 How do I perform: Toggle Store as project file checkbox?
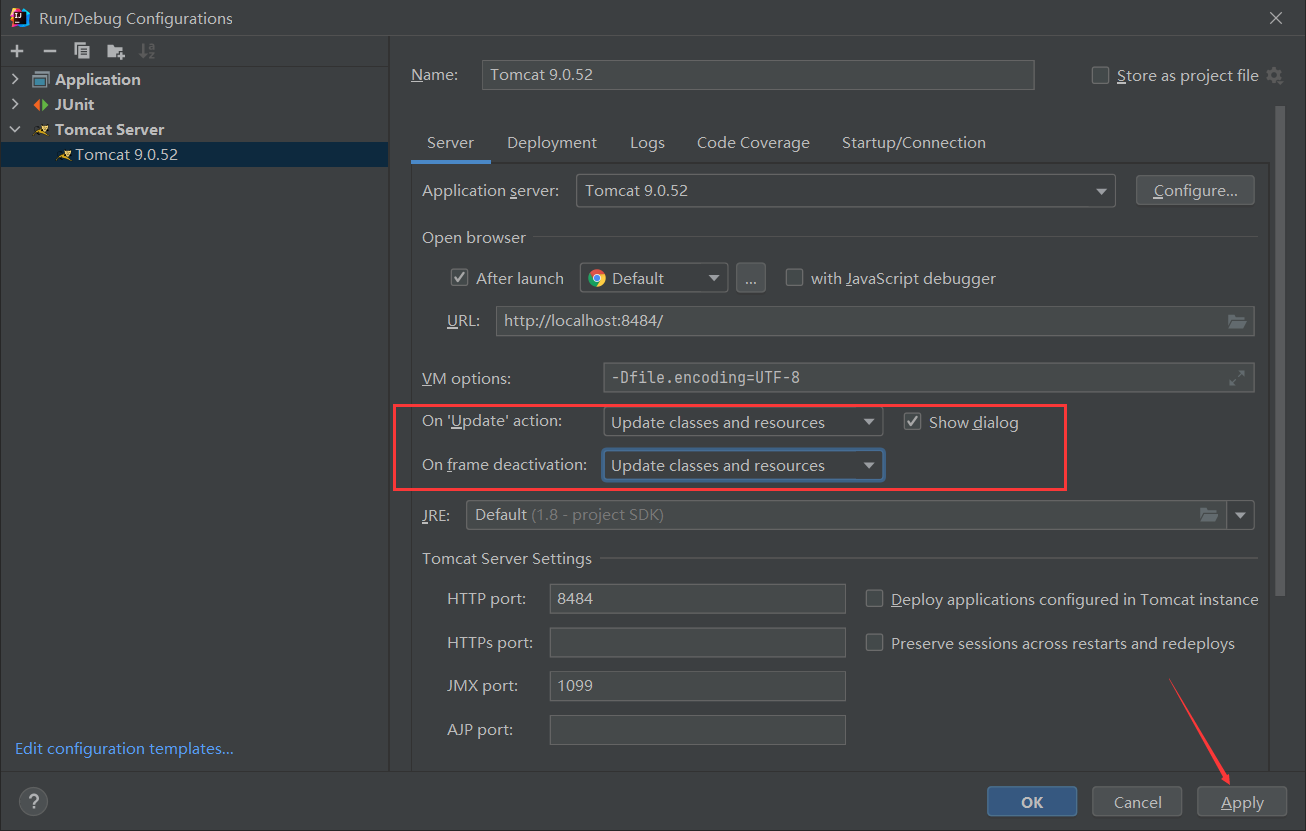click(1101, 76)
